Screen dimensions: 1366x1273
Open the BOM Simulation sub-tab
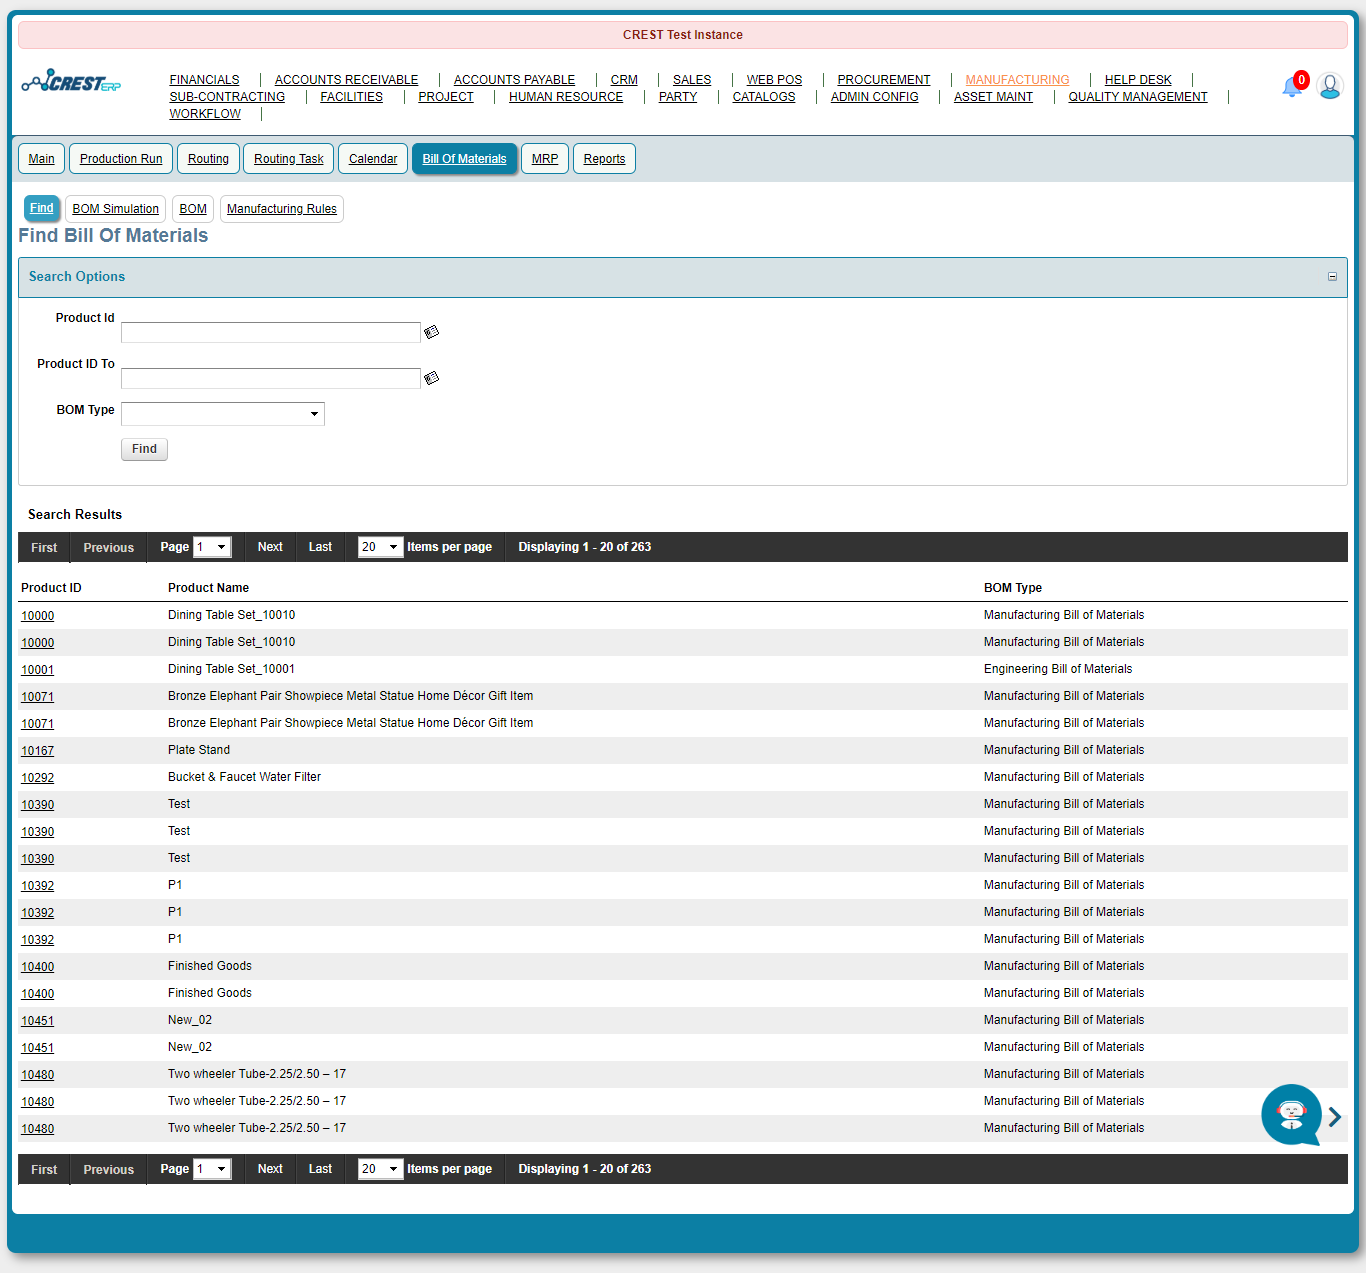point(115,209)
